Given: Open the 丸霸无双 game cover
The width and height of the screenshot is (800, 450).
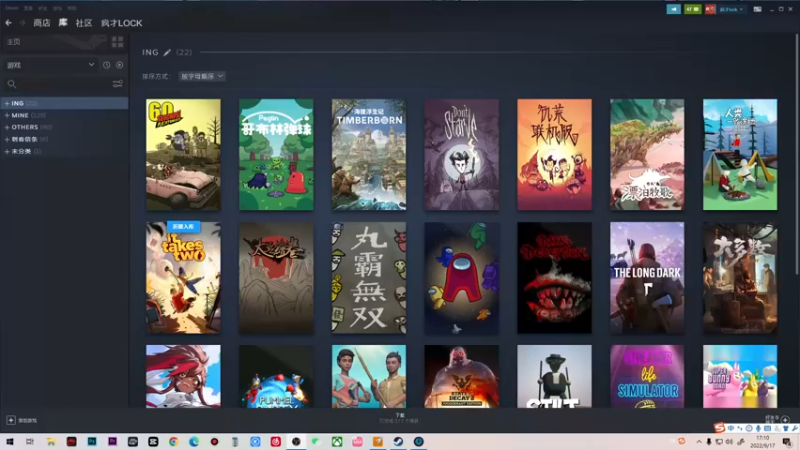Looking at the screenshot, I should coord(369,278).
